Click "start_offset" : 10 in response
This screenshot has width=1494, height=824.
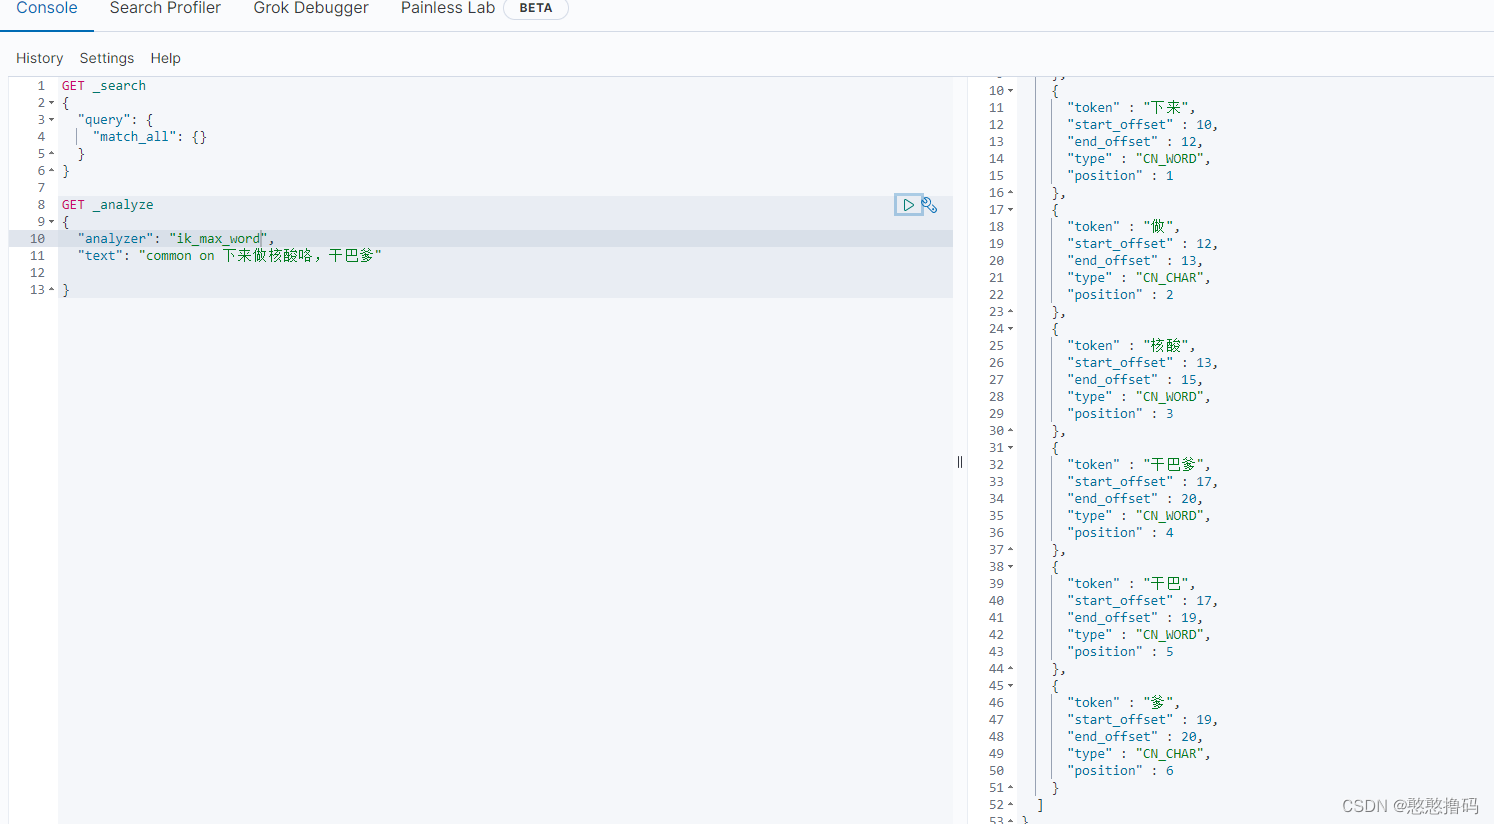pyautogui.click(x=1143, y=125)
